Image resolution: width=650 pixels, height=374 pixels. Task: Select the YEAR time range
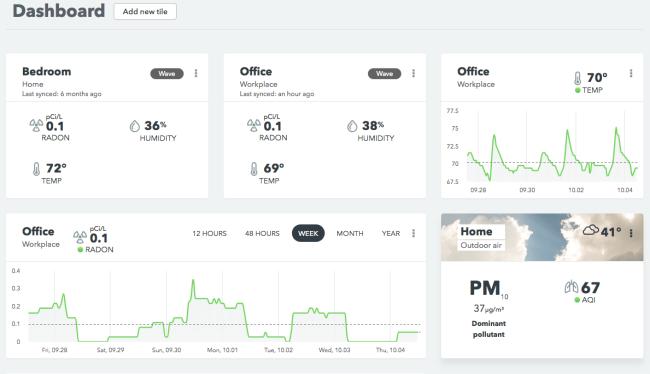pyautogui.click(x=391, y=233)
